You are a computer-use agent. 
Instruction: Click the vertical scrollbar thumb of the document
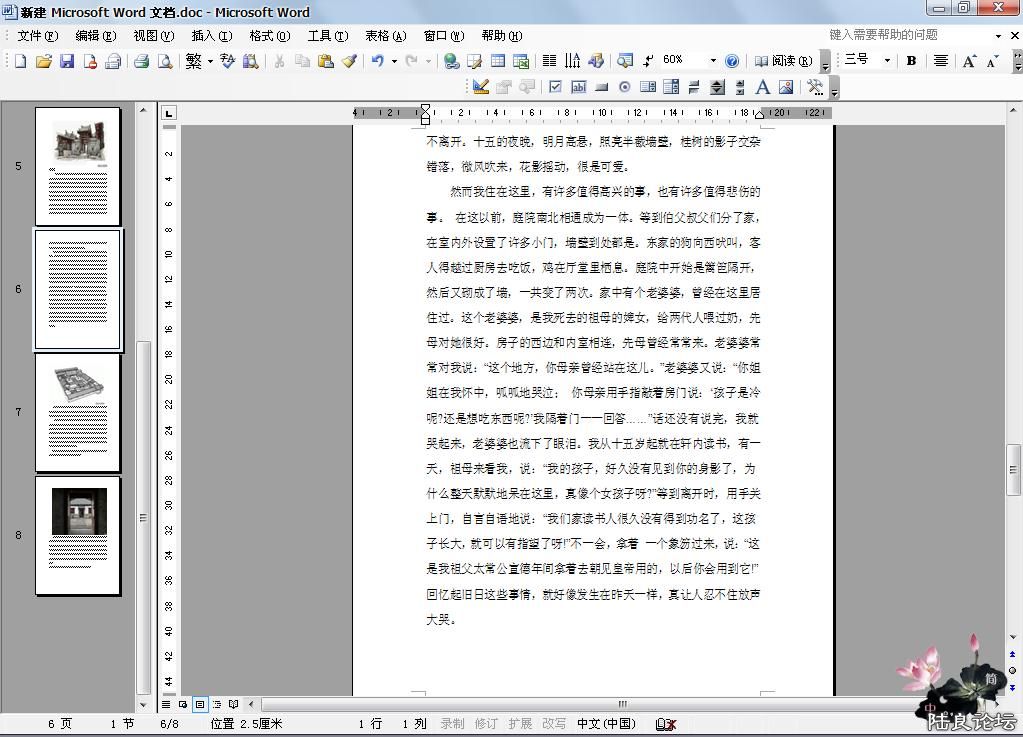tap(1013, 470)
